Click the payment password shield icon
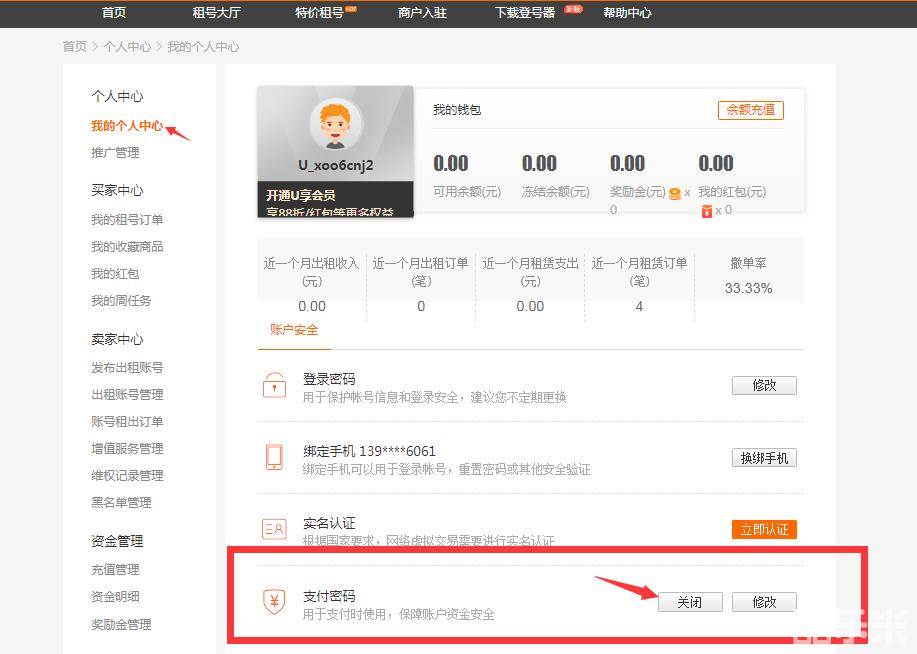The width and height of the screenshot is (917, 654). tap(274, 601)
